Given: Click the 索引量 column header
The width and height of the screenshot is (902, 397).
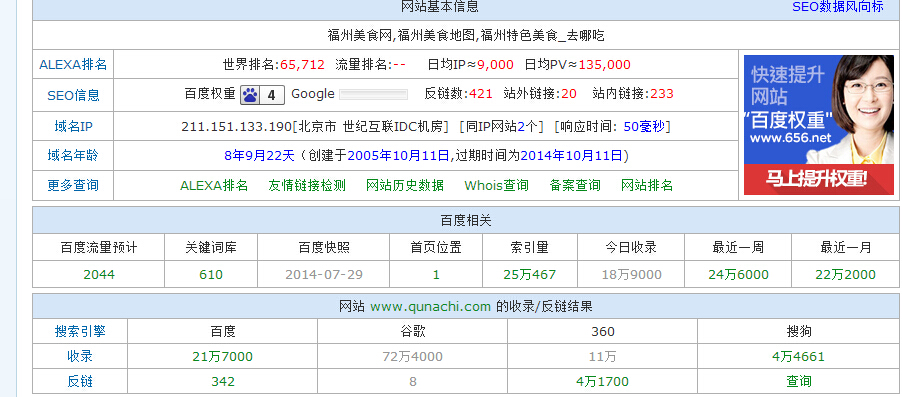Looking at the screenshot, I should [x=530, y=247].
